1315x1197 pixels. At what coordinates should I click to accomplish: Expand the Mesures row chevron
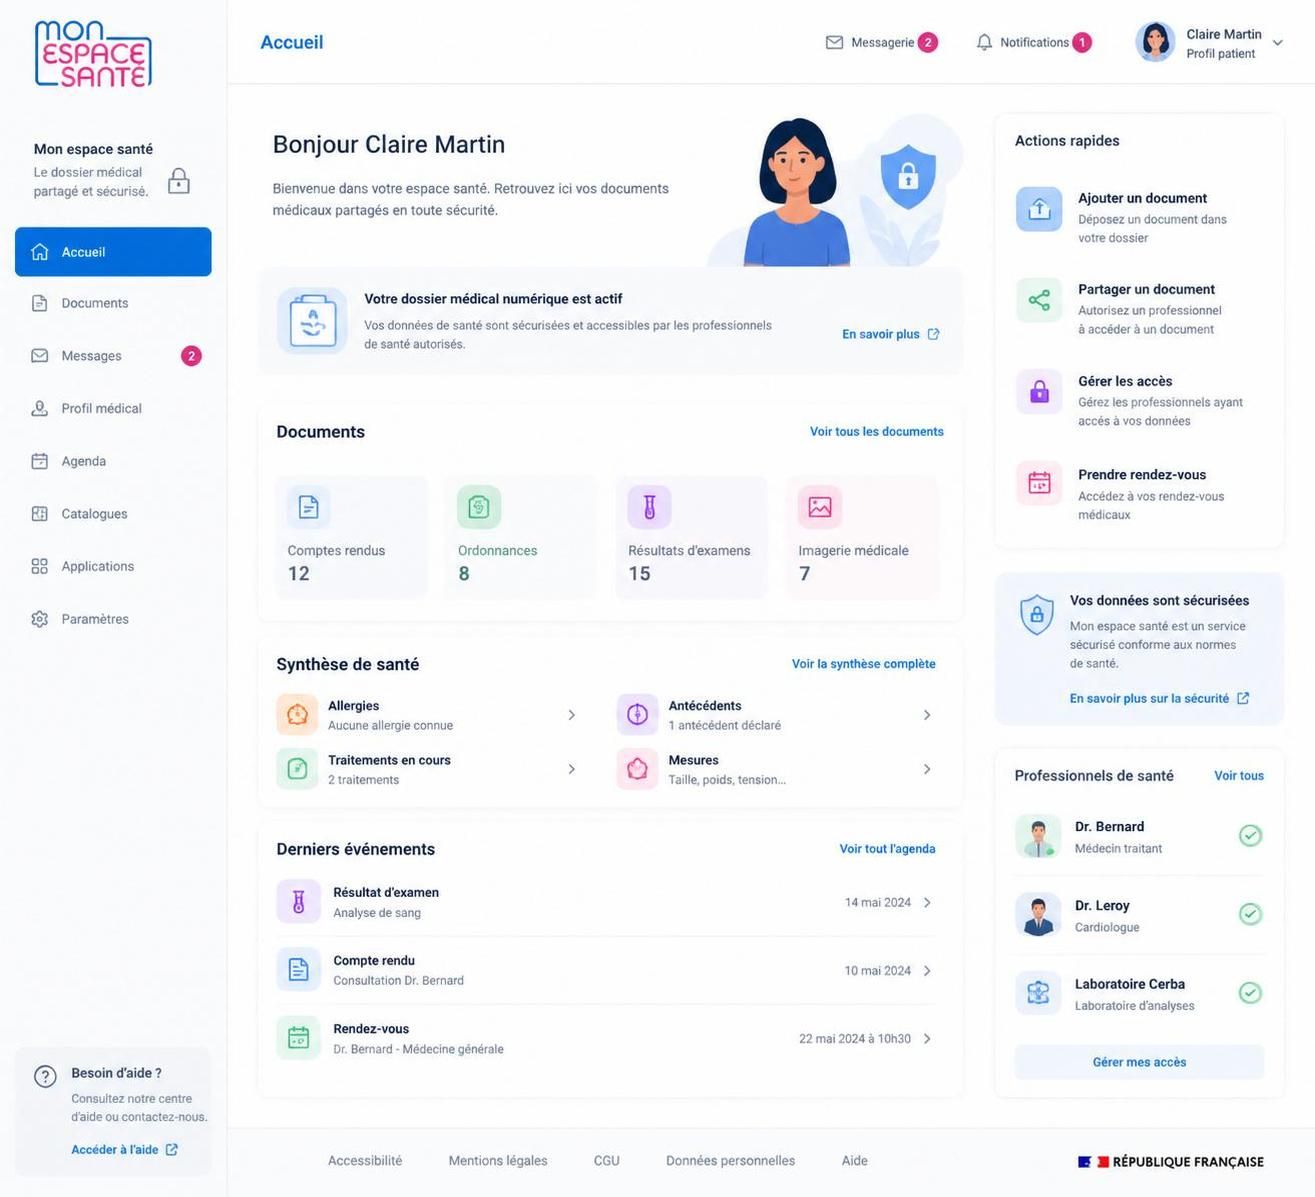(x=927, y=769)
